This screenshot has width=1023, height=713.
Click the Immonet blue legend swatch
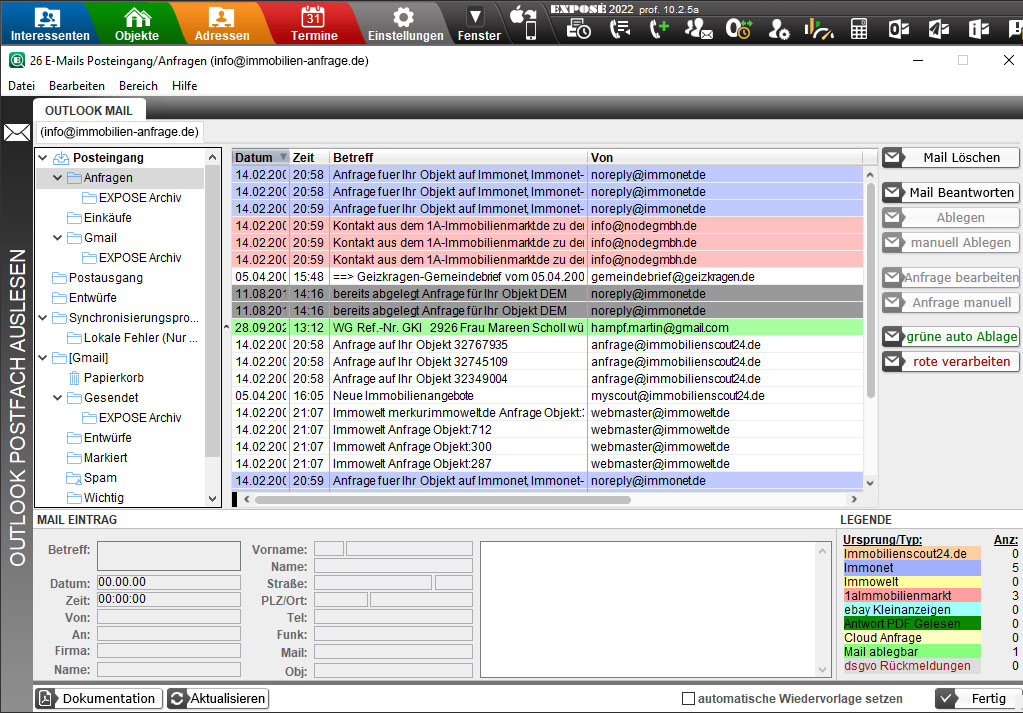click(910, 567)
